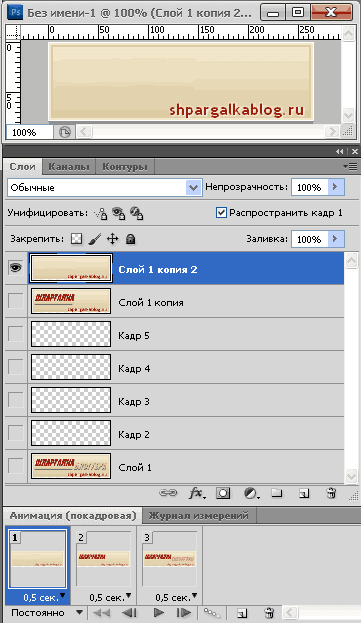Open Заливка slider arrow
Viewport: 361px width, 623px height.
[x=335, y=239]
